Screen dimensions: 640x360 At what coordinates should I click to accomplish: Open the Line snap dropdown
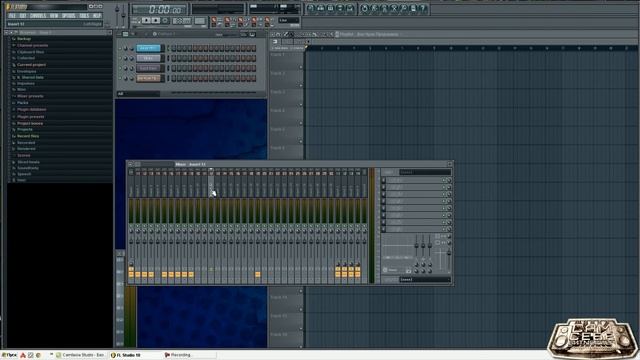point(289,20)
